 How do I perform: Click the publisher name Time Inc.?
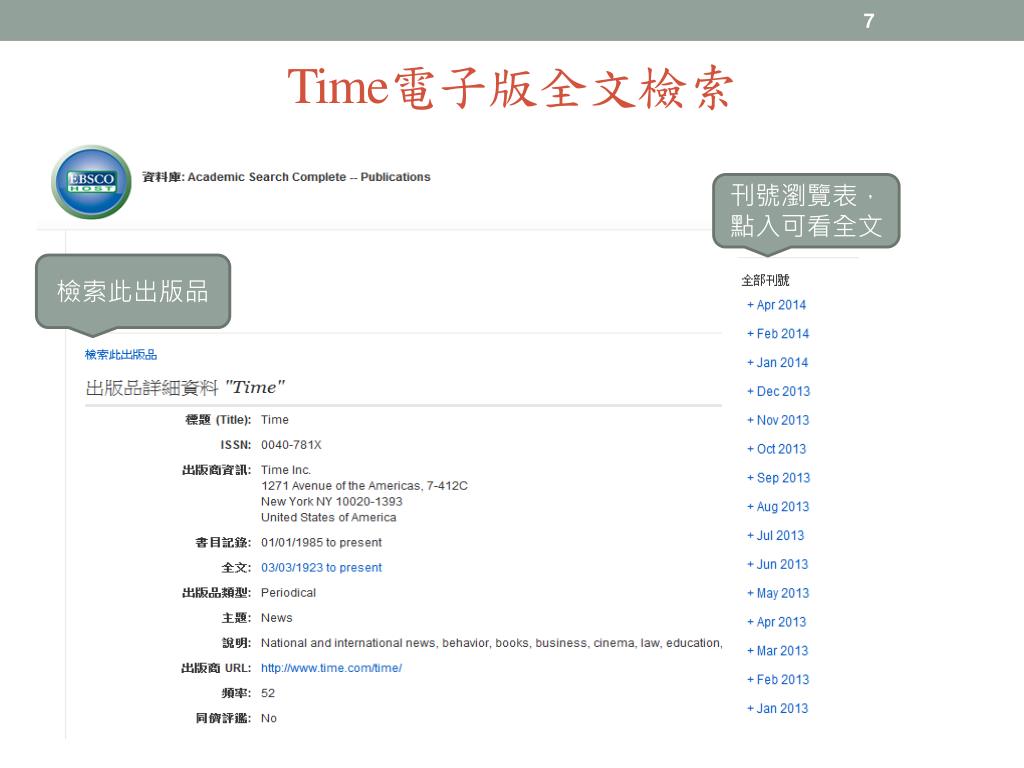[286, 470]
